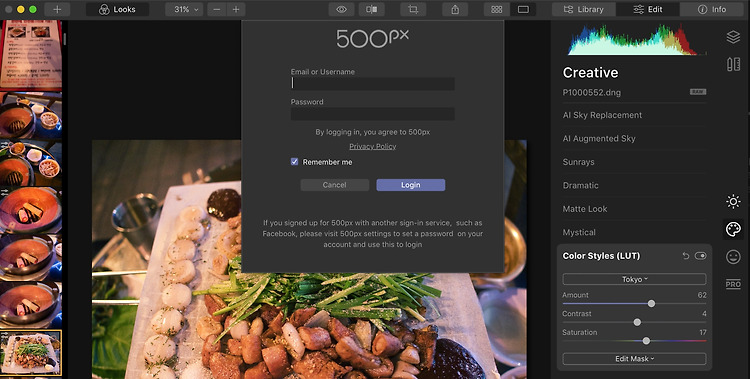Adjust the Amount slider handle

(651, 303)
